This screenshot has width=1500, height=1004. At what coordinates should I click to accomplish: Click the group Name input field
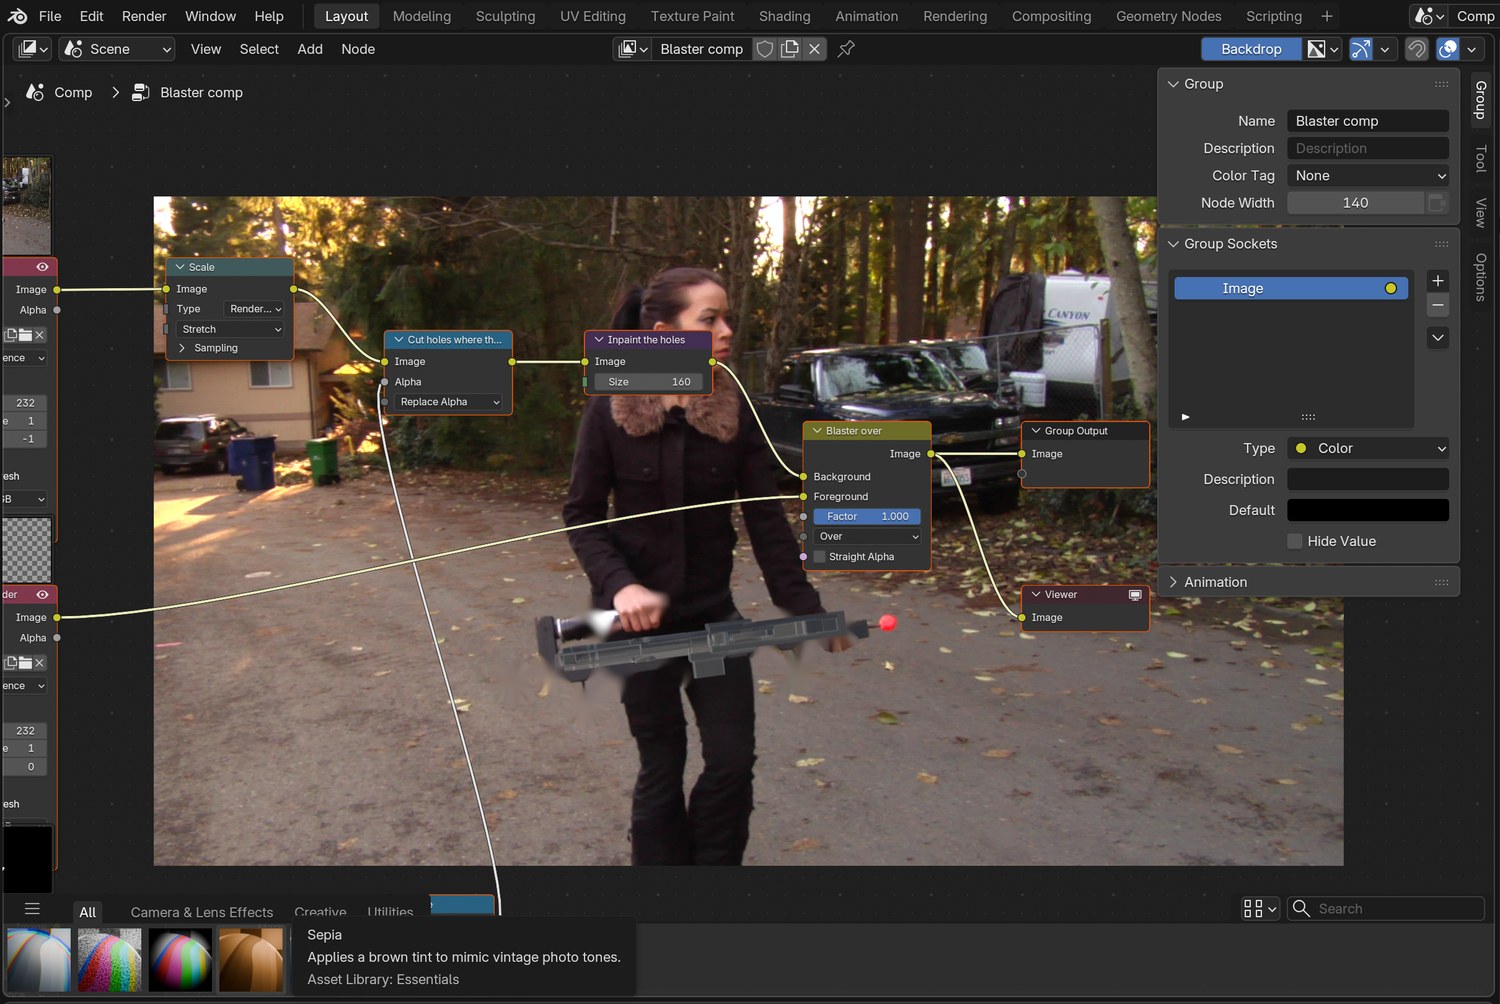click(x=1368, y=121)
